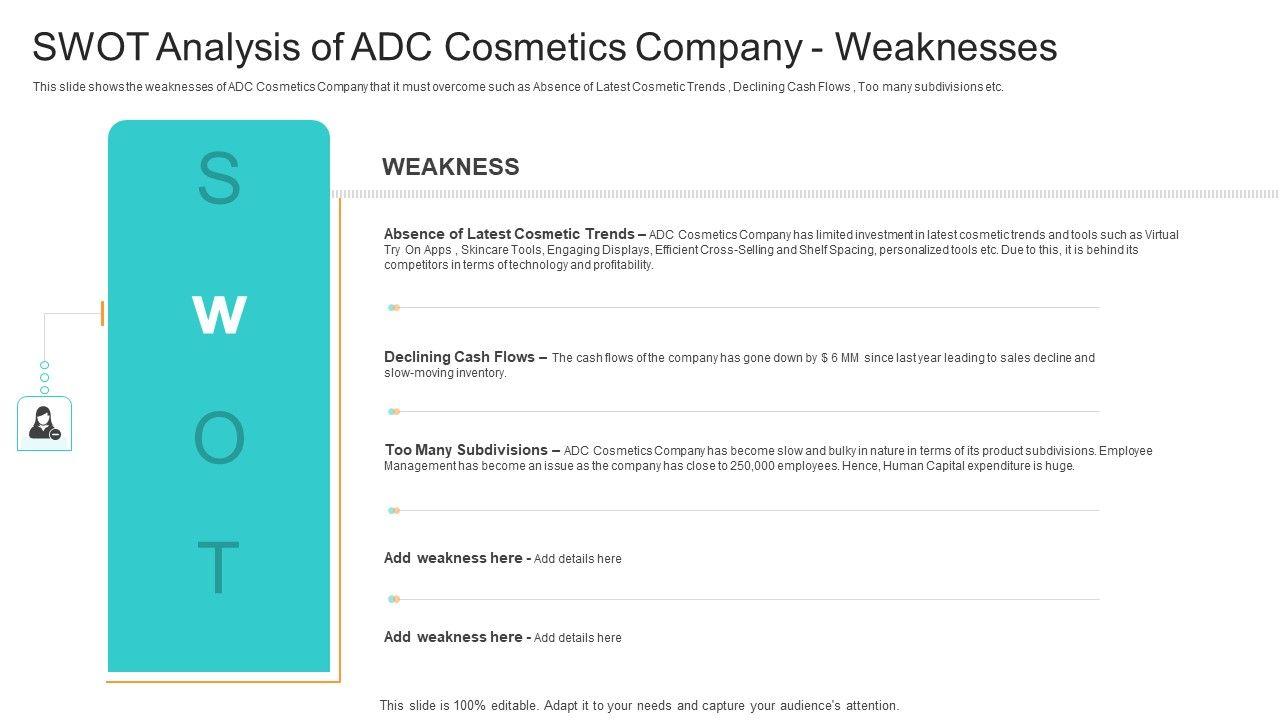The height and width of the screenshot is (720, 1280).
Task: Click the divider dot below first Add weakness here
Action: click(x=394, y=599)
